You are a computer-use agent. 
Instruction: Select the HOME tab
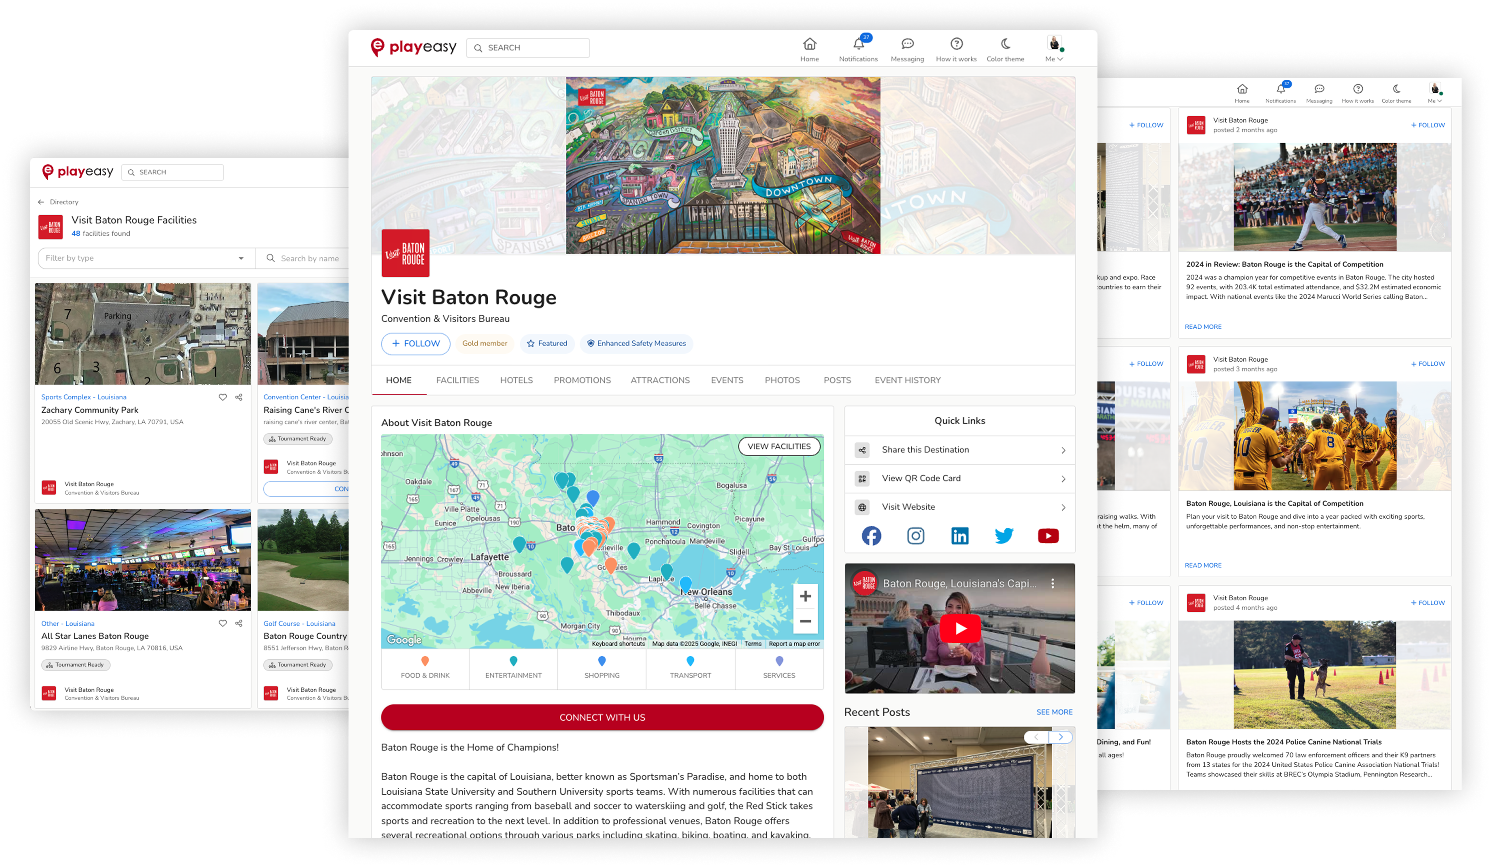click(399, 380)
